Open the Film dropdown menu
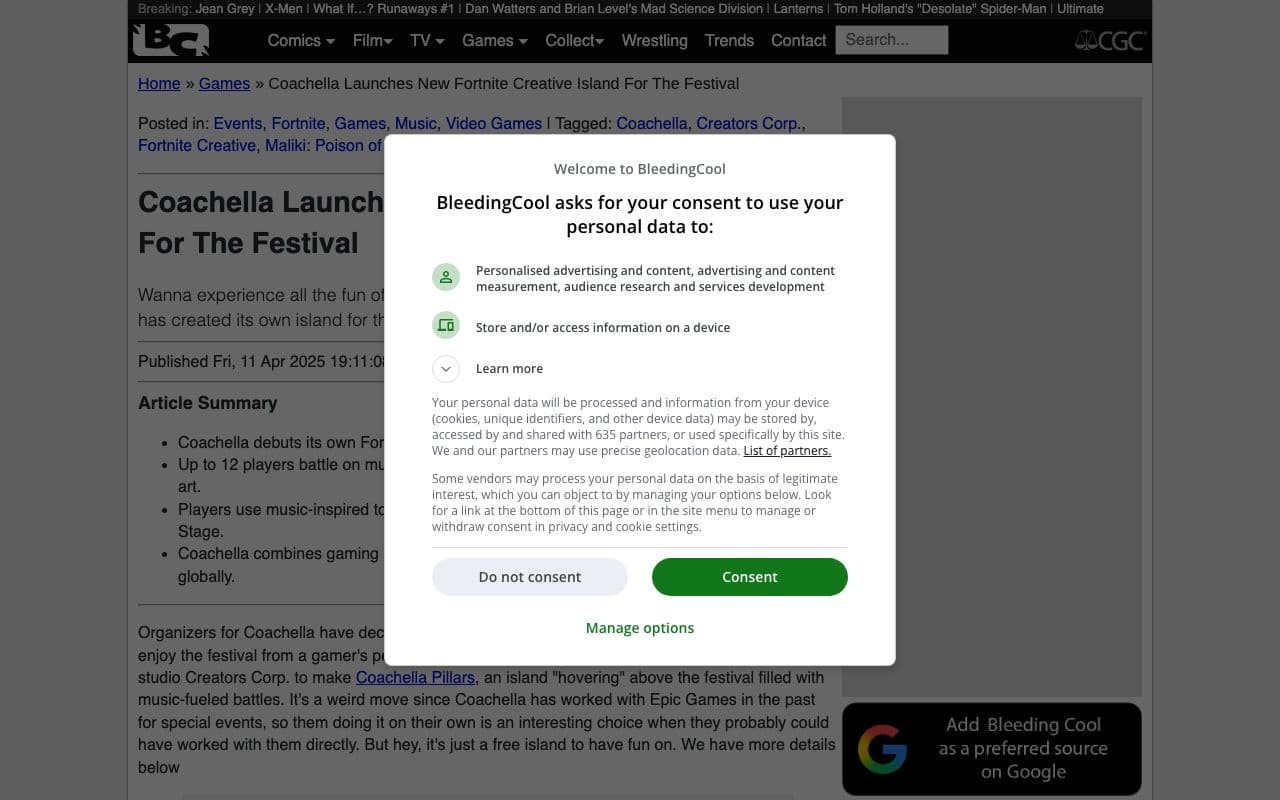Image resolution: width=1280 pixels, height=800 pixels. pos(373,40)
